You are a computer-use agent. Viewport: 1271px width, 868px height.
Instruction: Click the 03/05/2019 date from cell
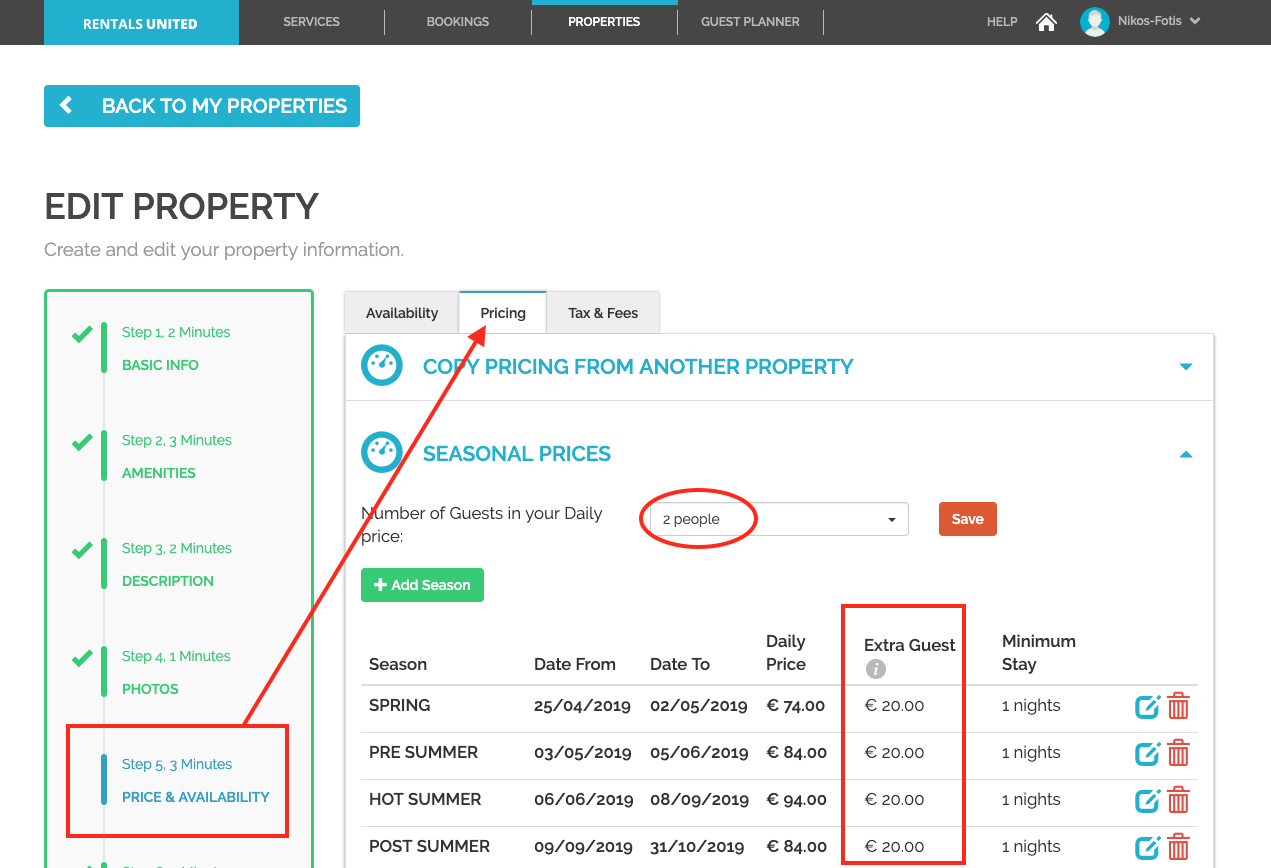583,753
